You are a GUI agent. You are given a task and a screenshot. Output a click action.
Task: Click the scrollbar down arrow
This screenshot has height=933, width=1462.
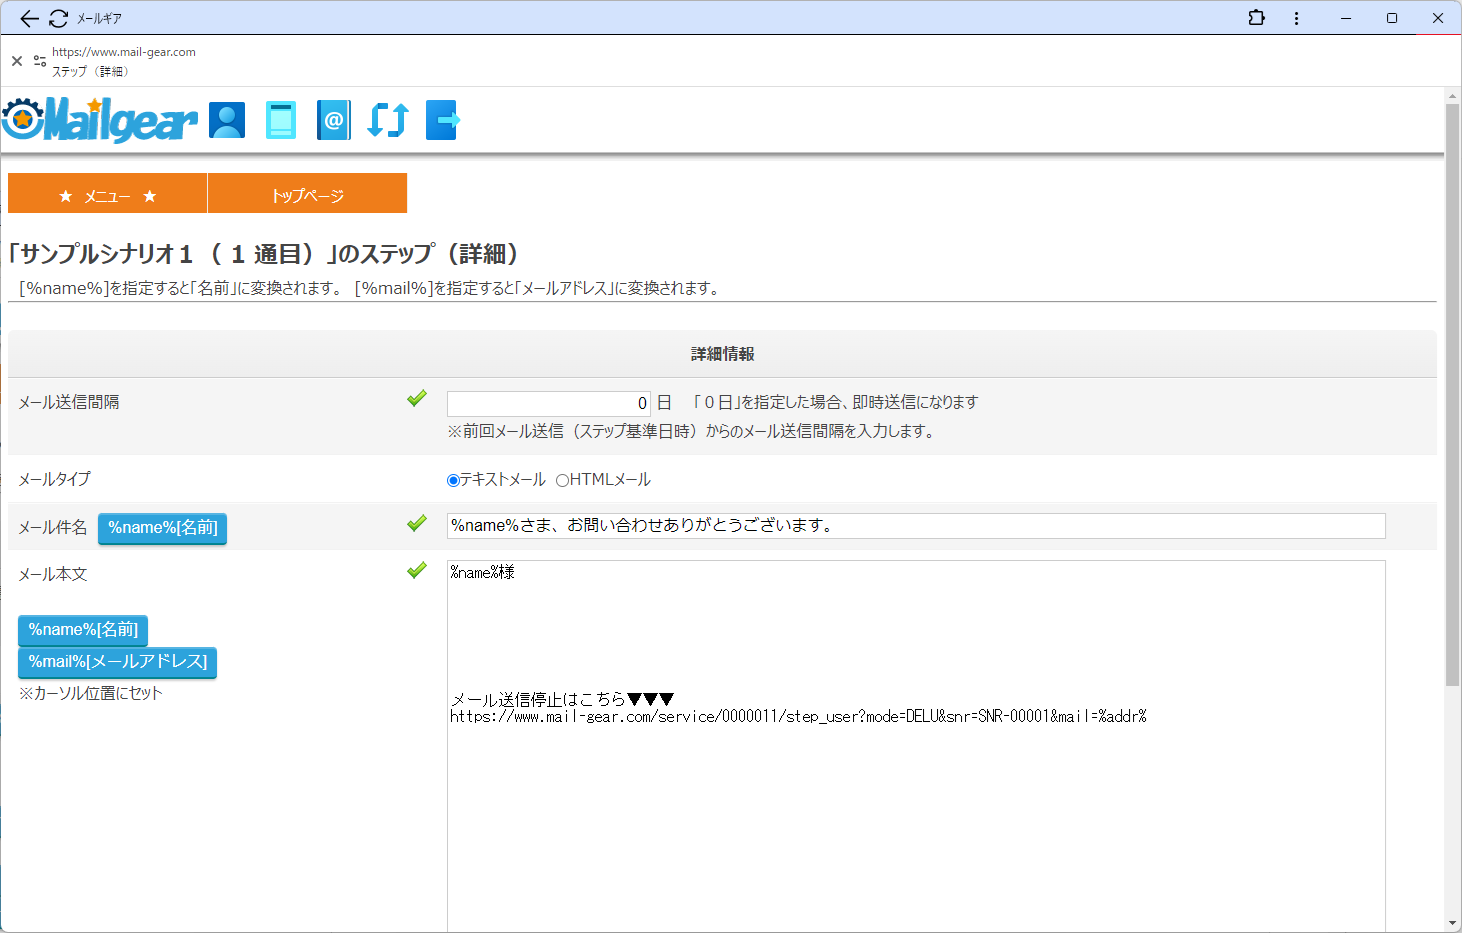pos(1453,923)
